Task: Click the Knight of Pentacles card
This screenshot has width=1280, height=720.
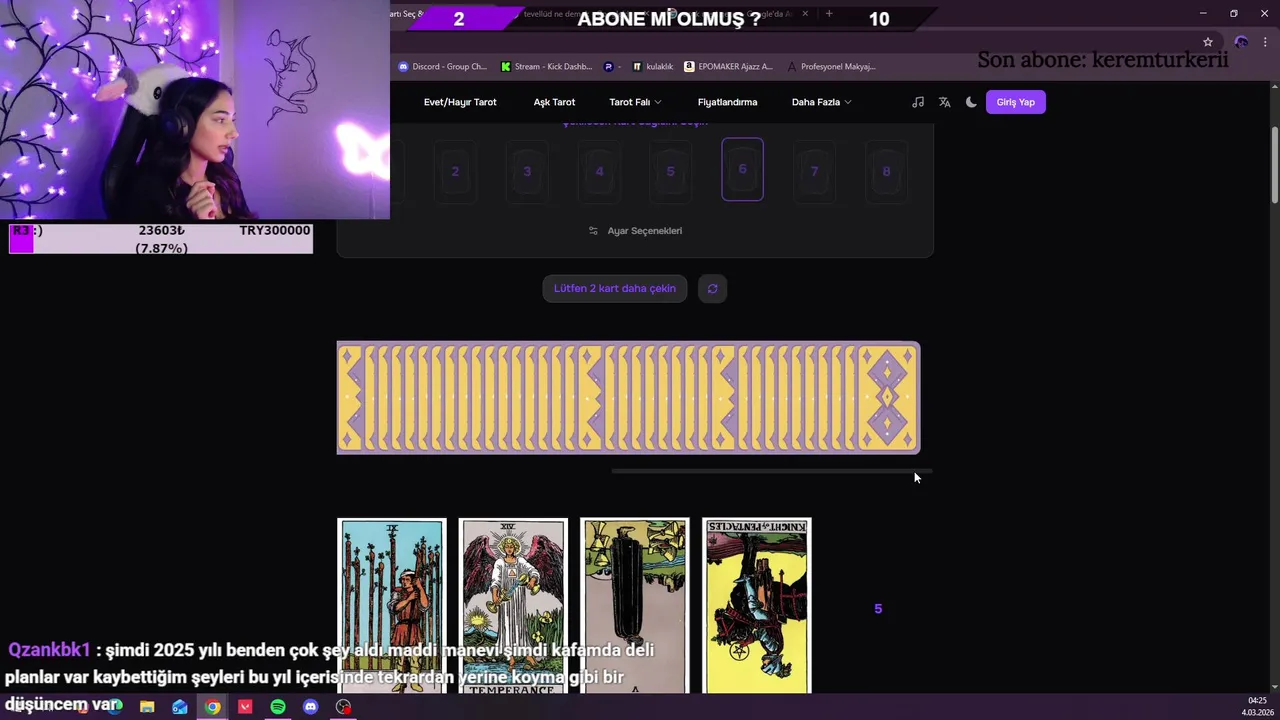Action: pos(757,605)
